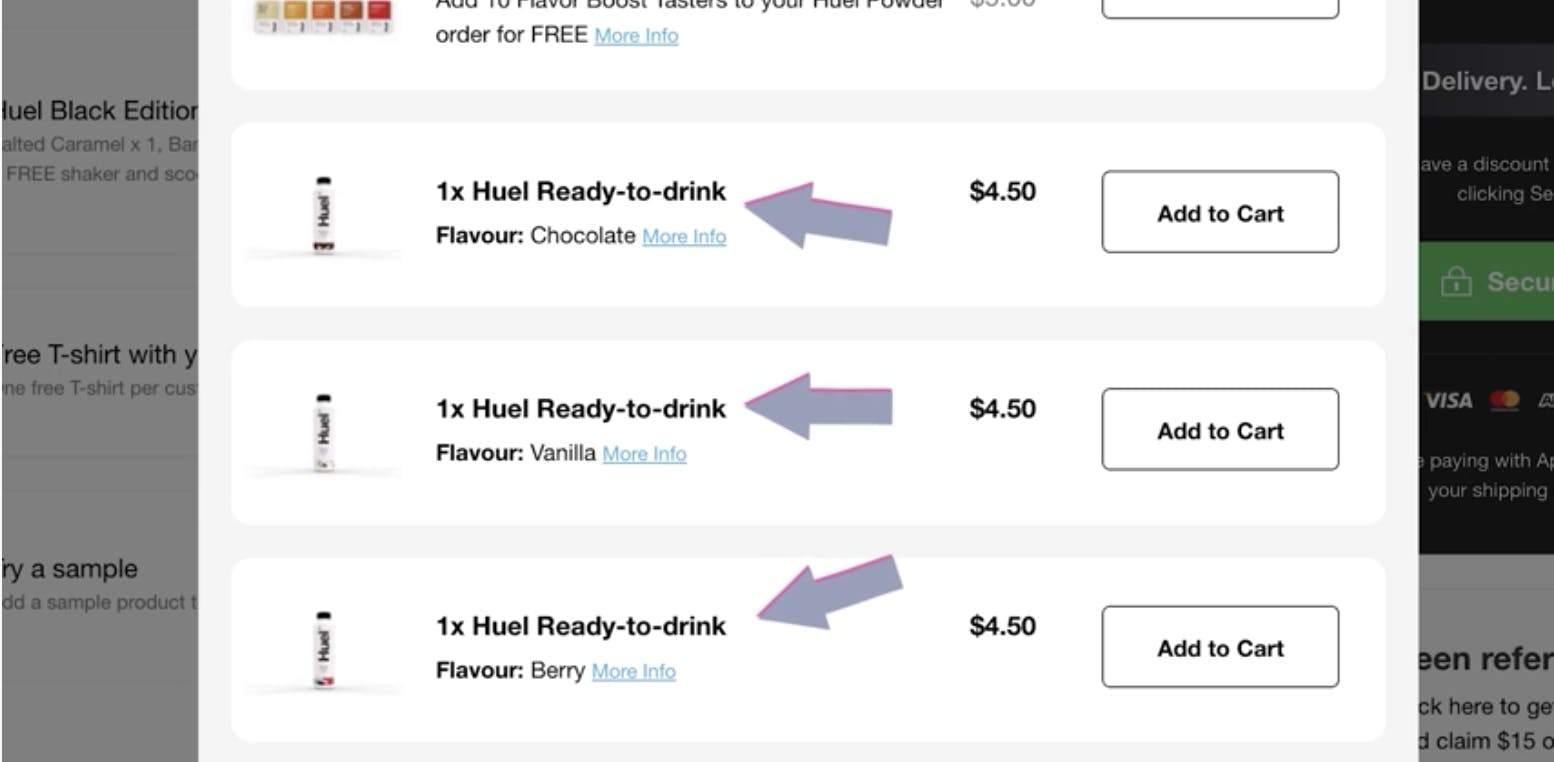Viewport: 1554px width, 762px height.
Task: Click the Visa payment icon
Action: point(1449,401)
